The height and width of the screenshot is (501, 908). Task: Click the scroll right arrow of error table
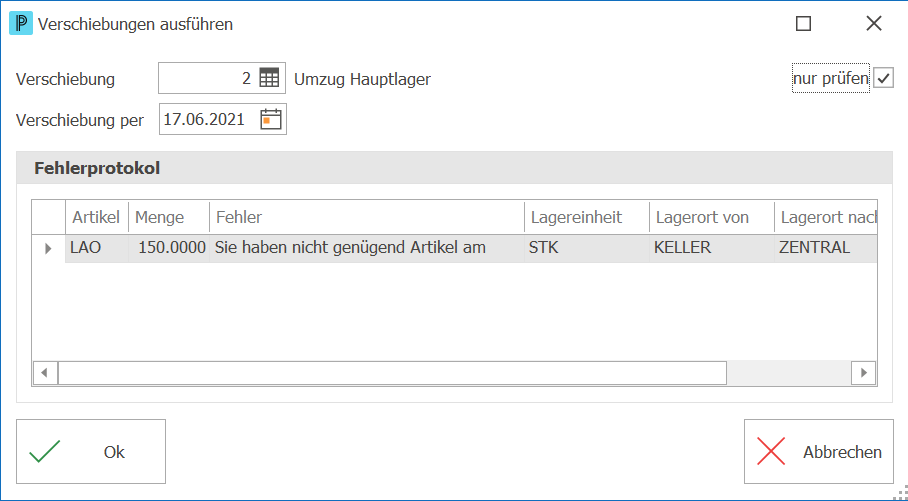(x=863, y=372)
